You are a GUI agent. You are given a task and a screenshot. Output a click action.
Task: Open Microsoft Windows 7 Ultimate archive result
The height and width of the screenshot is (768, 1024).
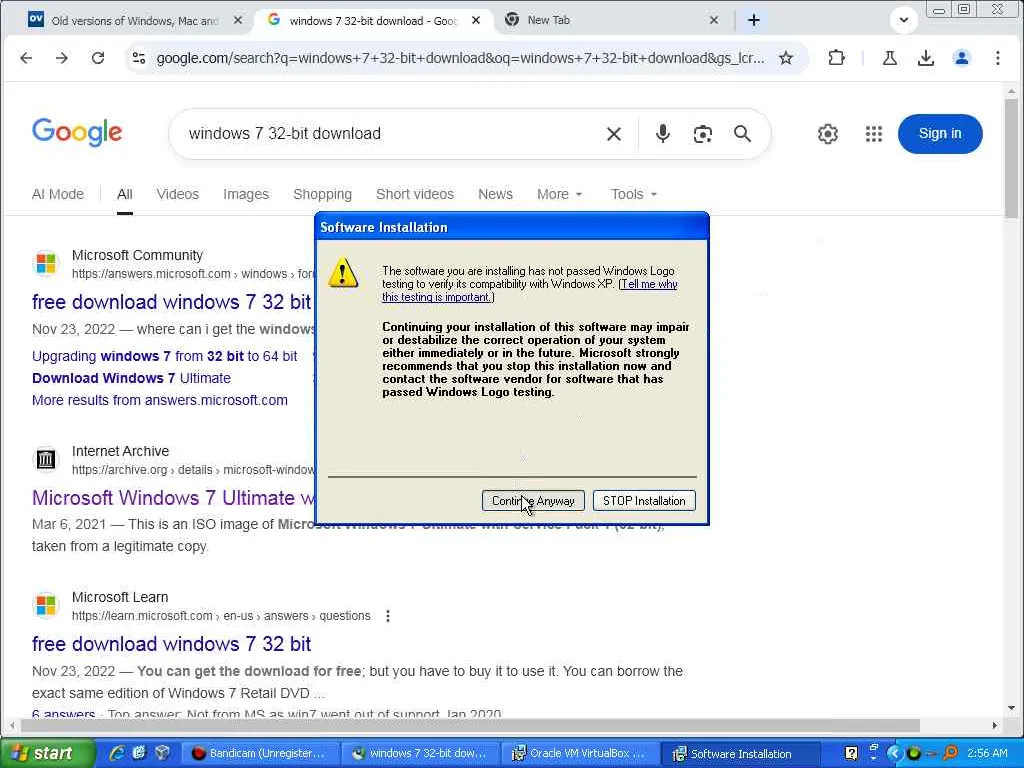point(173,498)
